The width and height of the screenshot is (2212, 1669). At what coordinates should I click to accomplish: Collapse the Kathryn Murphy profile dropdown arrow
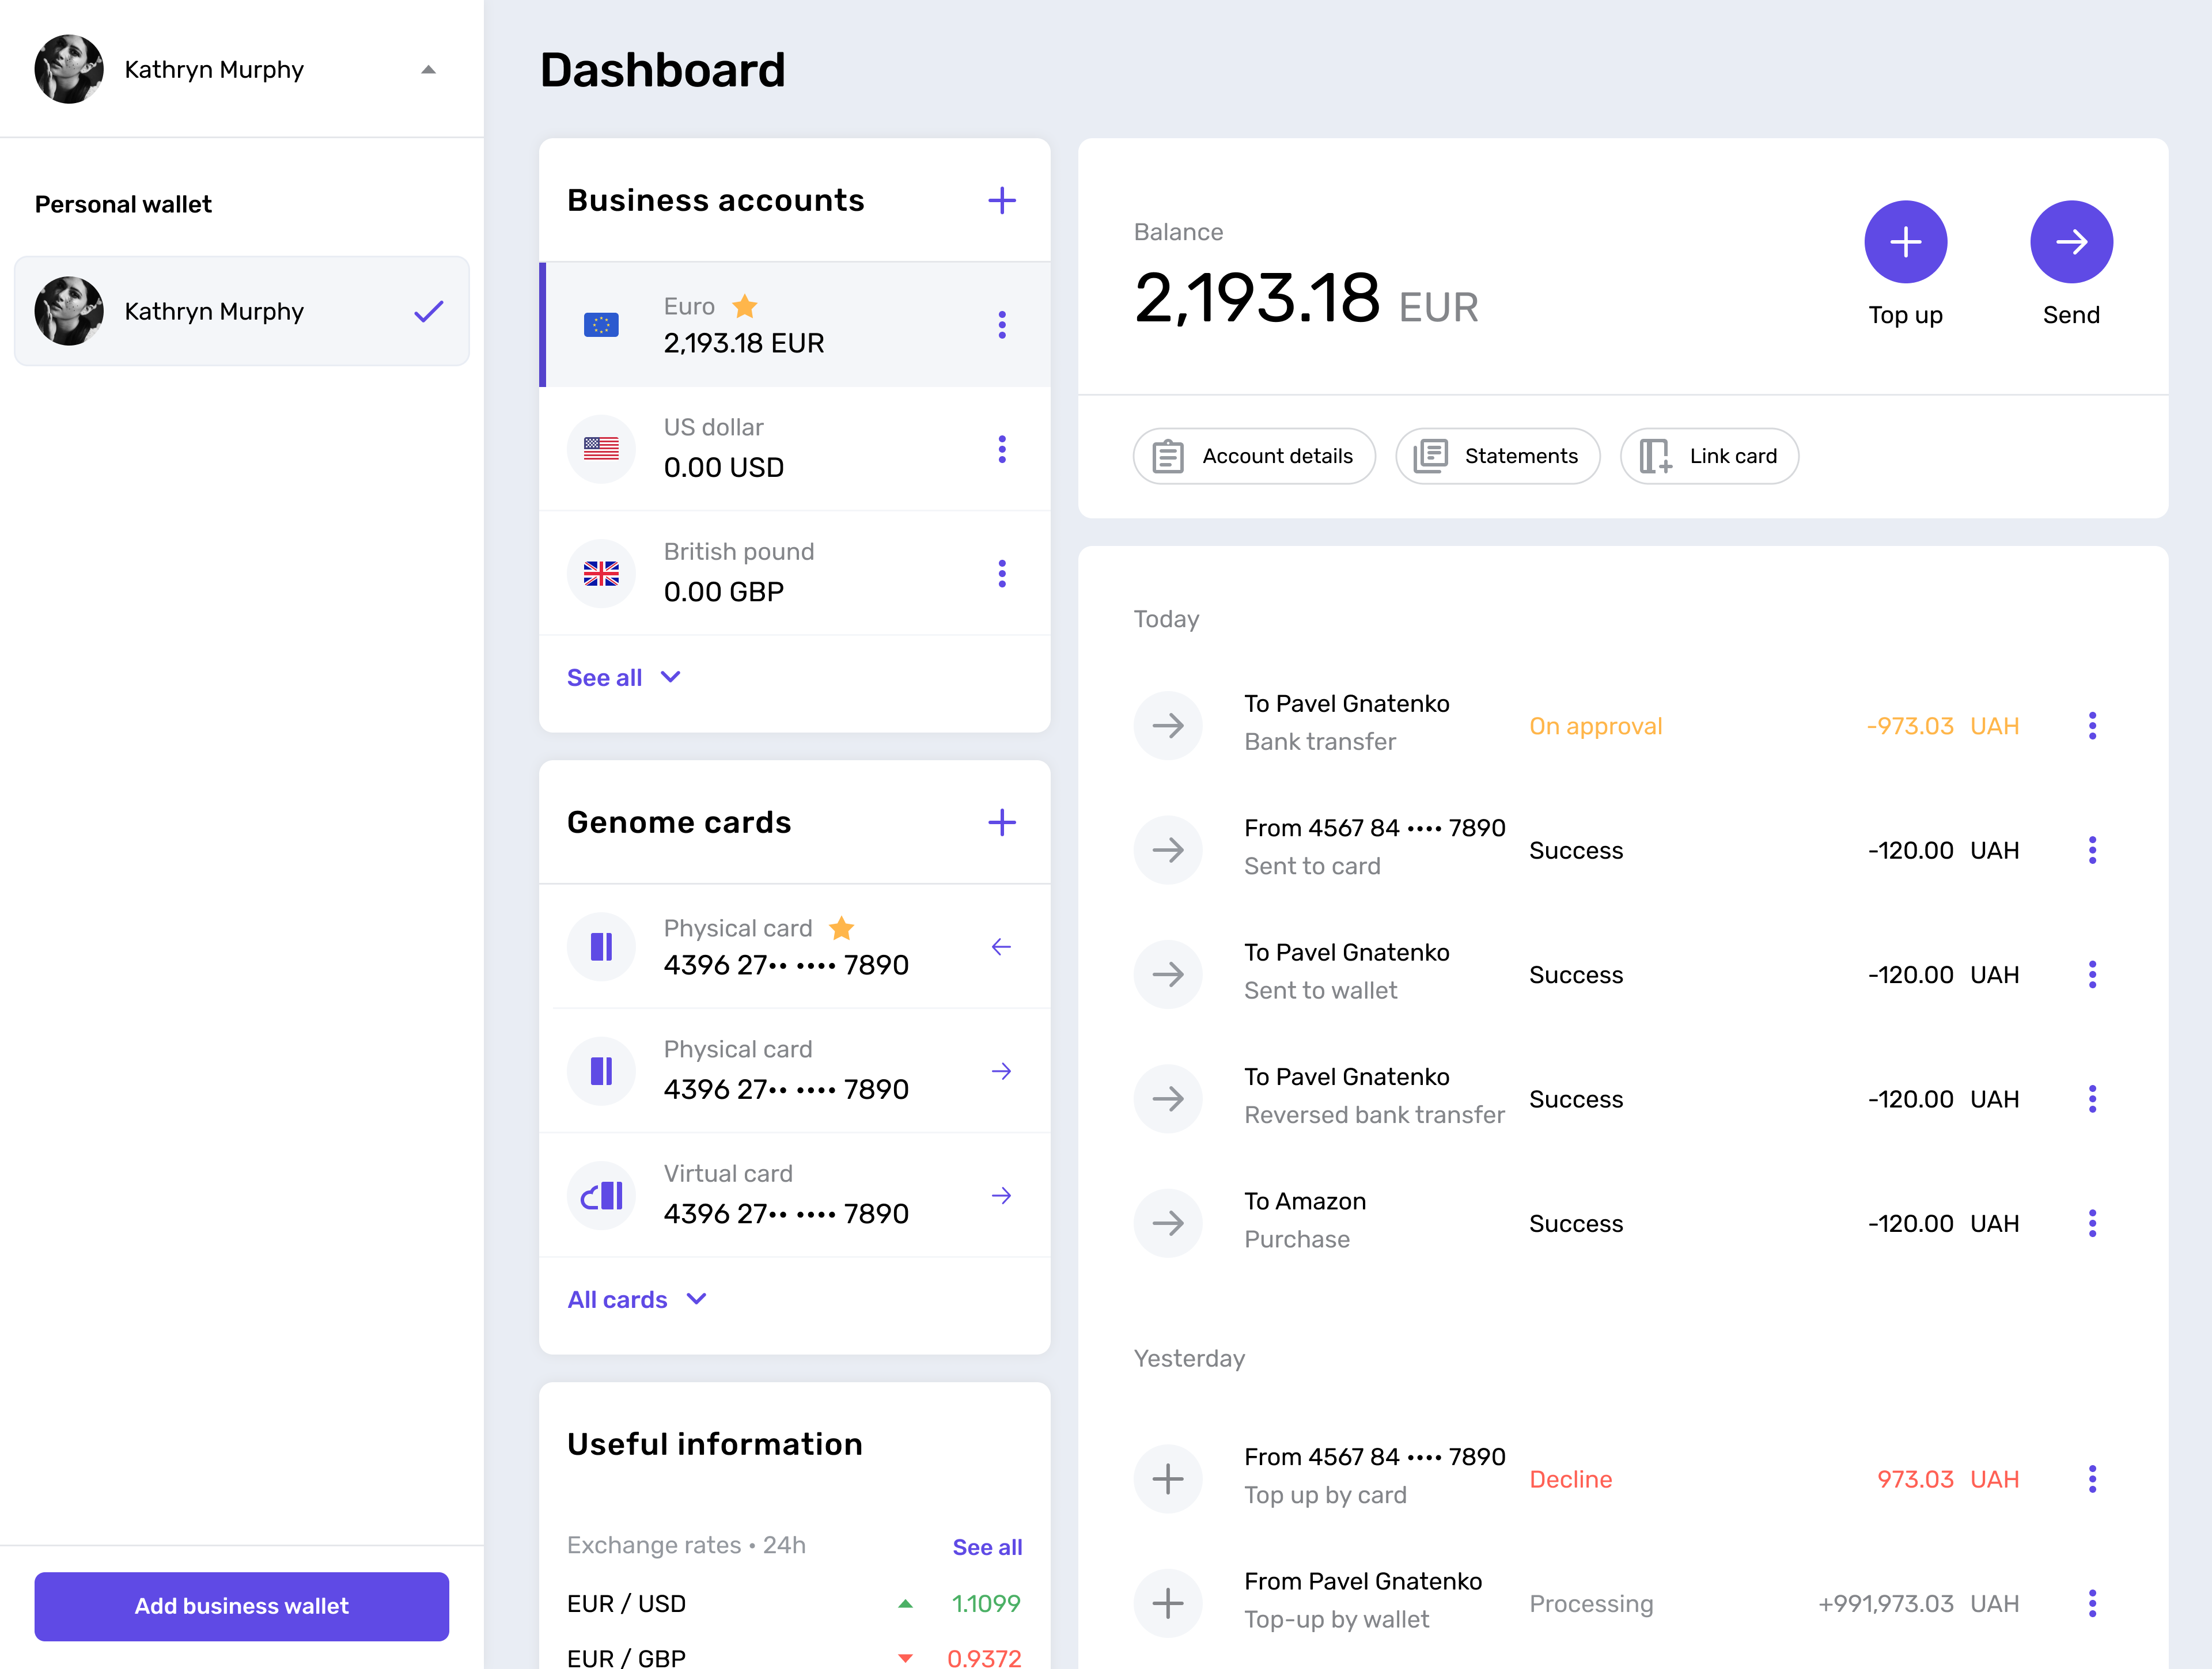coord(428,70)
